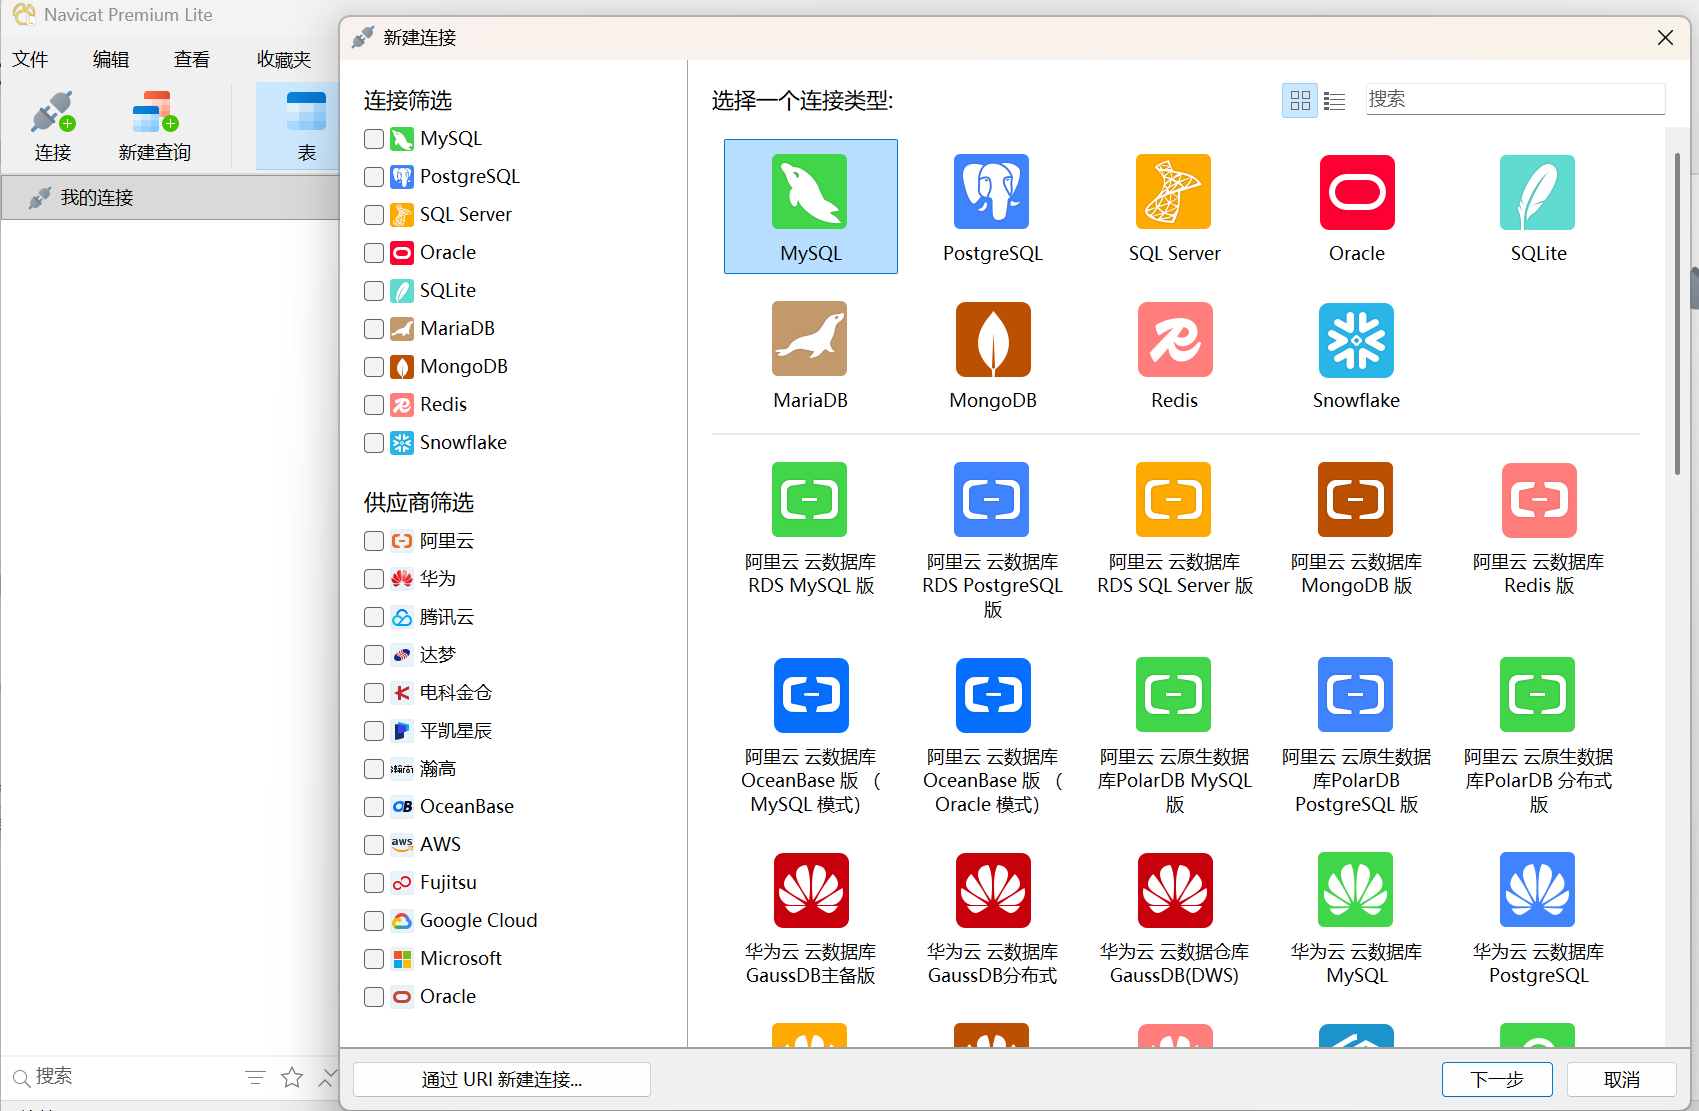The width and height of the screenshot is (1699, 1111).
Task: Select OceanBase 版 (MySQL 模式) tile
Action: 810,736
